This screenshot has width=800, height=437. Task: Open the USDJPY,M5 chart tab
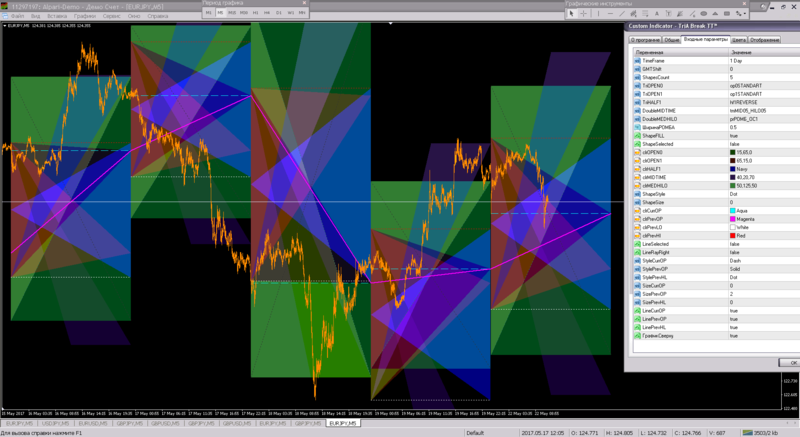56,424
